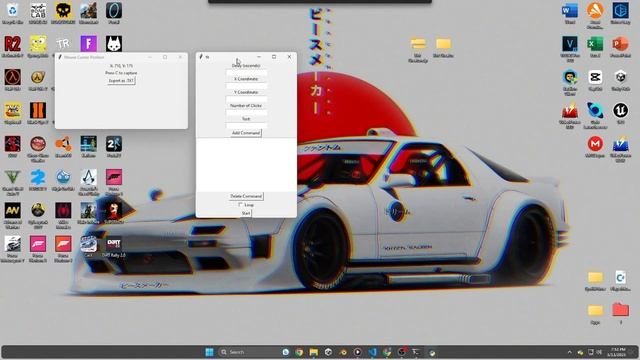
Task: Focus the X Coordinate input field
Action: coord(246,86)
